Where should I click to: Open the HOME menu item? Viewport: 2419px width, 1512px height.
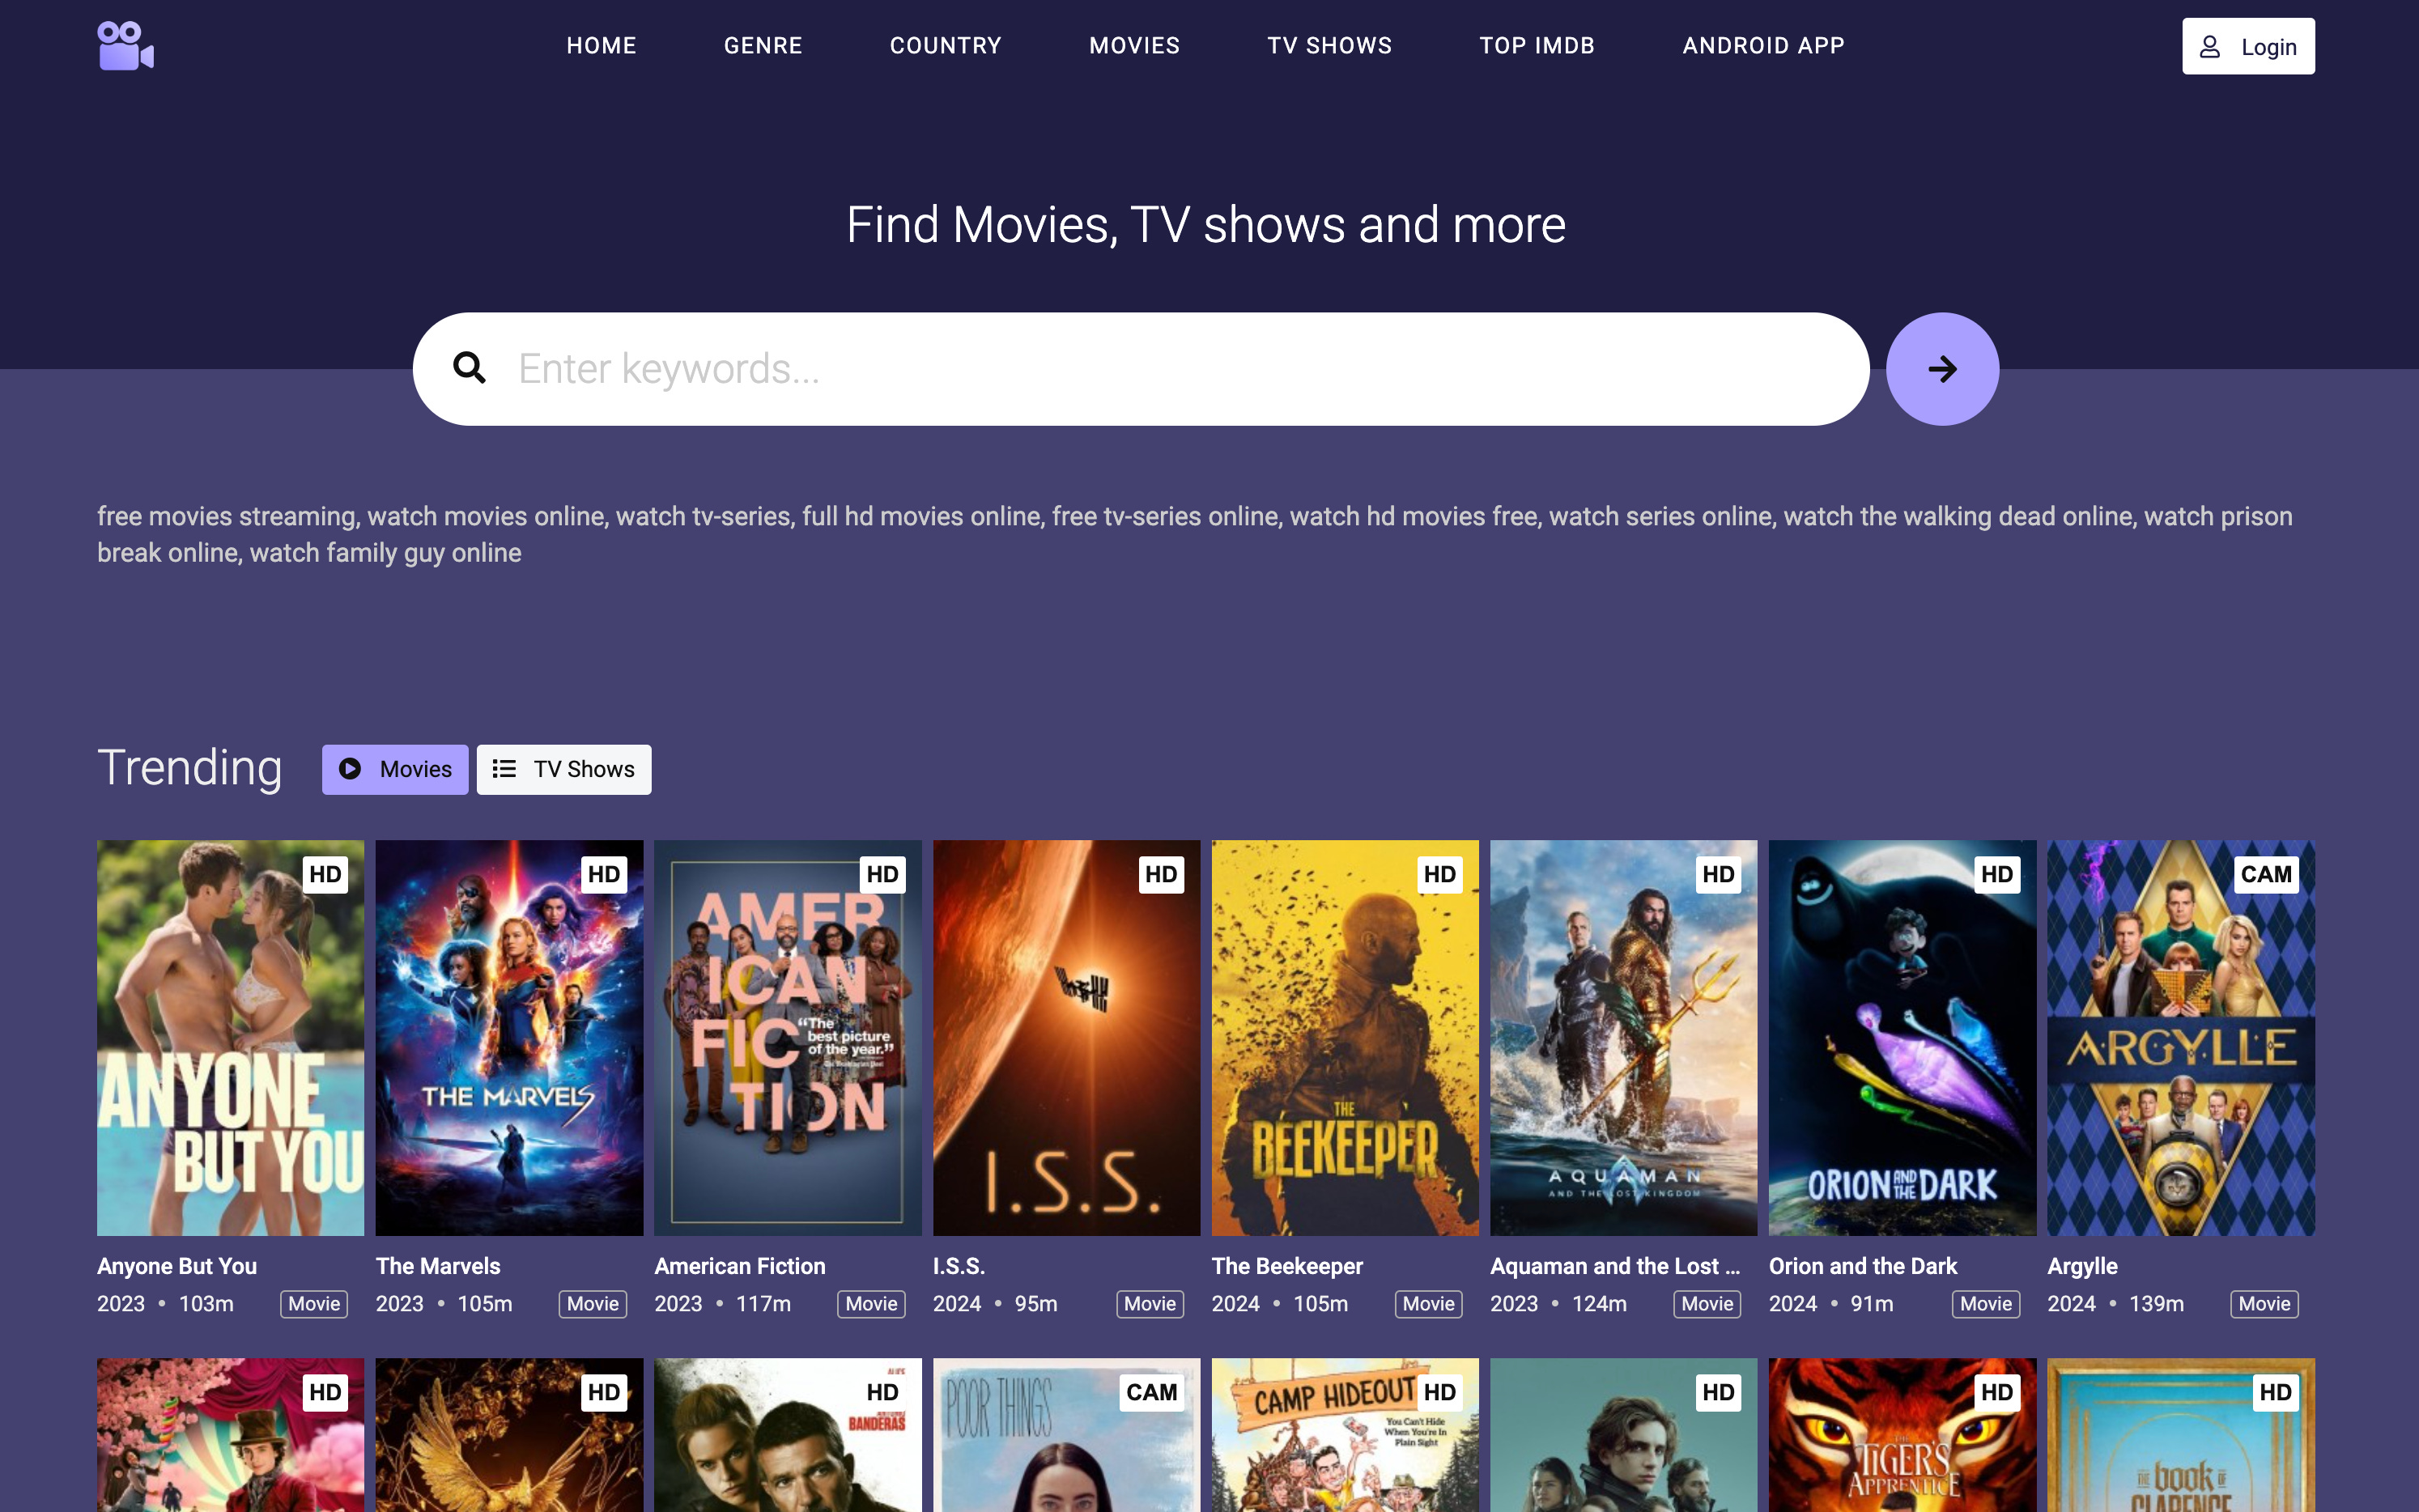(x=601, y=46)
